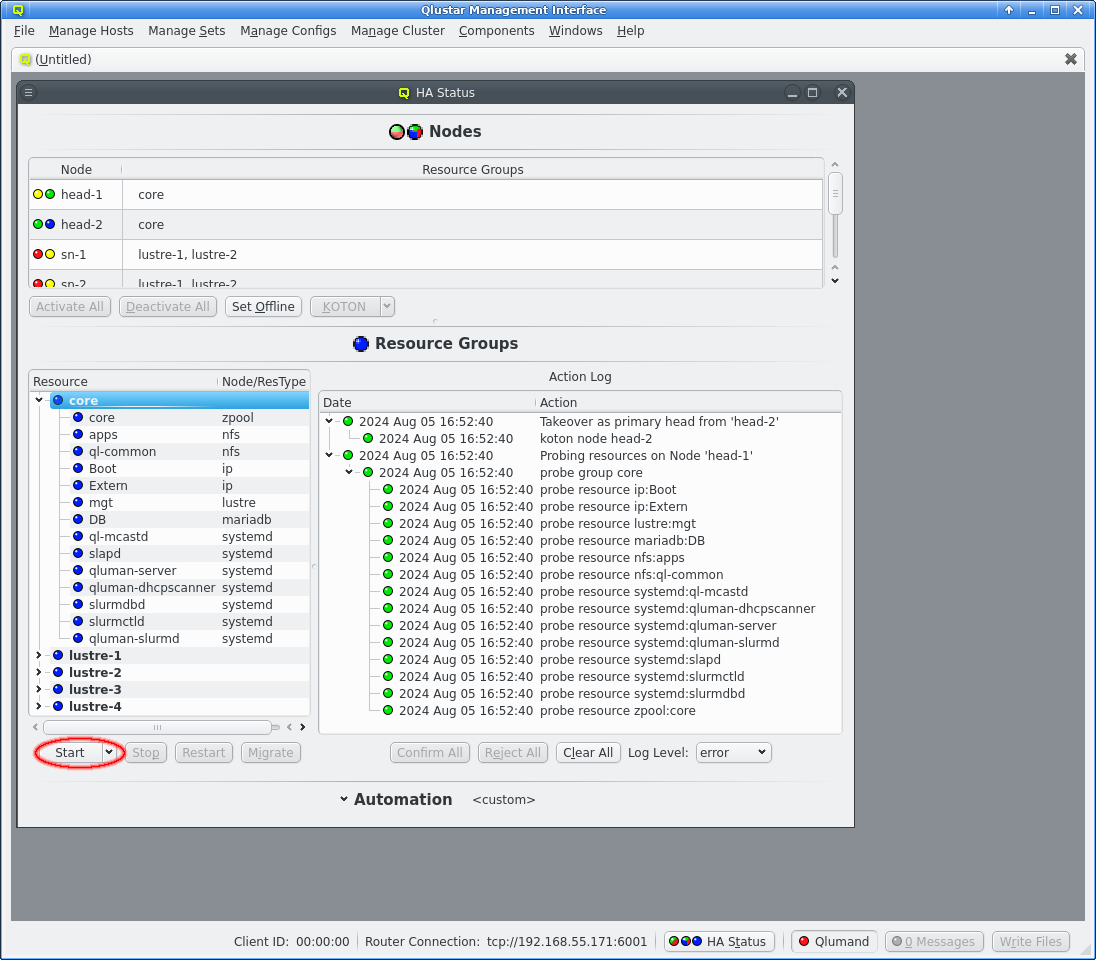The height and width of the screenshot is (960, 1096).
Task: Open the Windows menu
Action: 575,31
